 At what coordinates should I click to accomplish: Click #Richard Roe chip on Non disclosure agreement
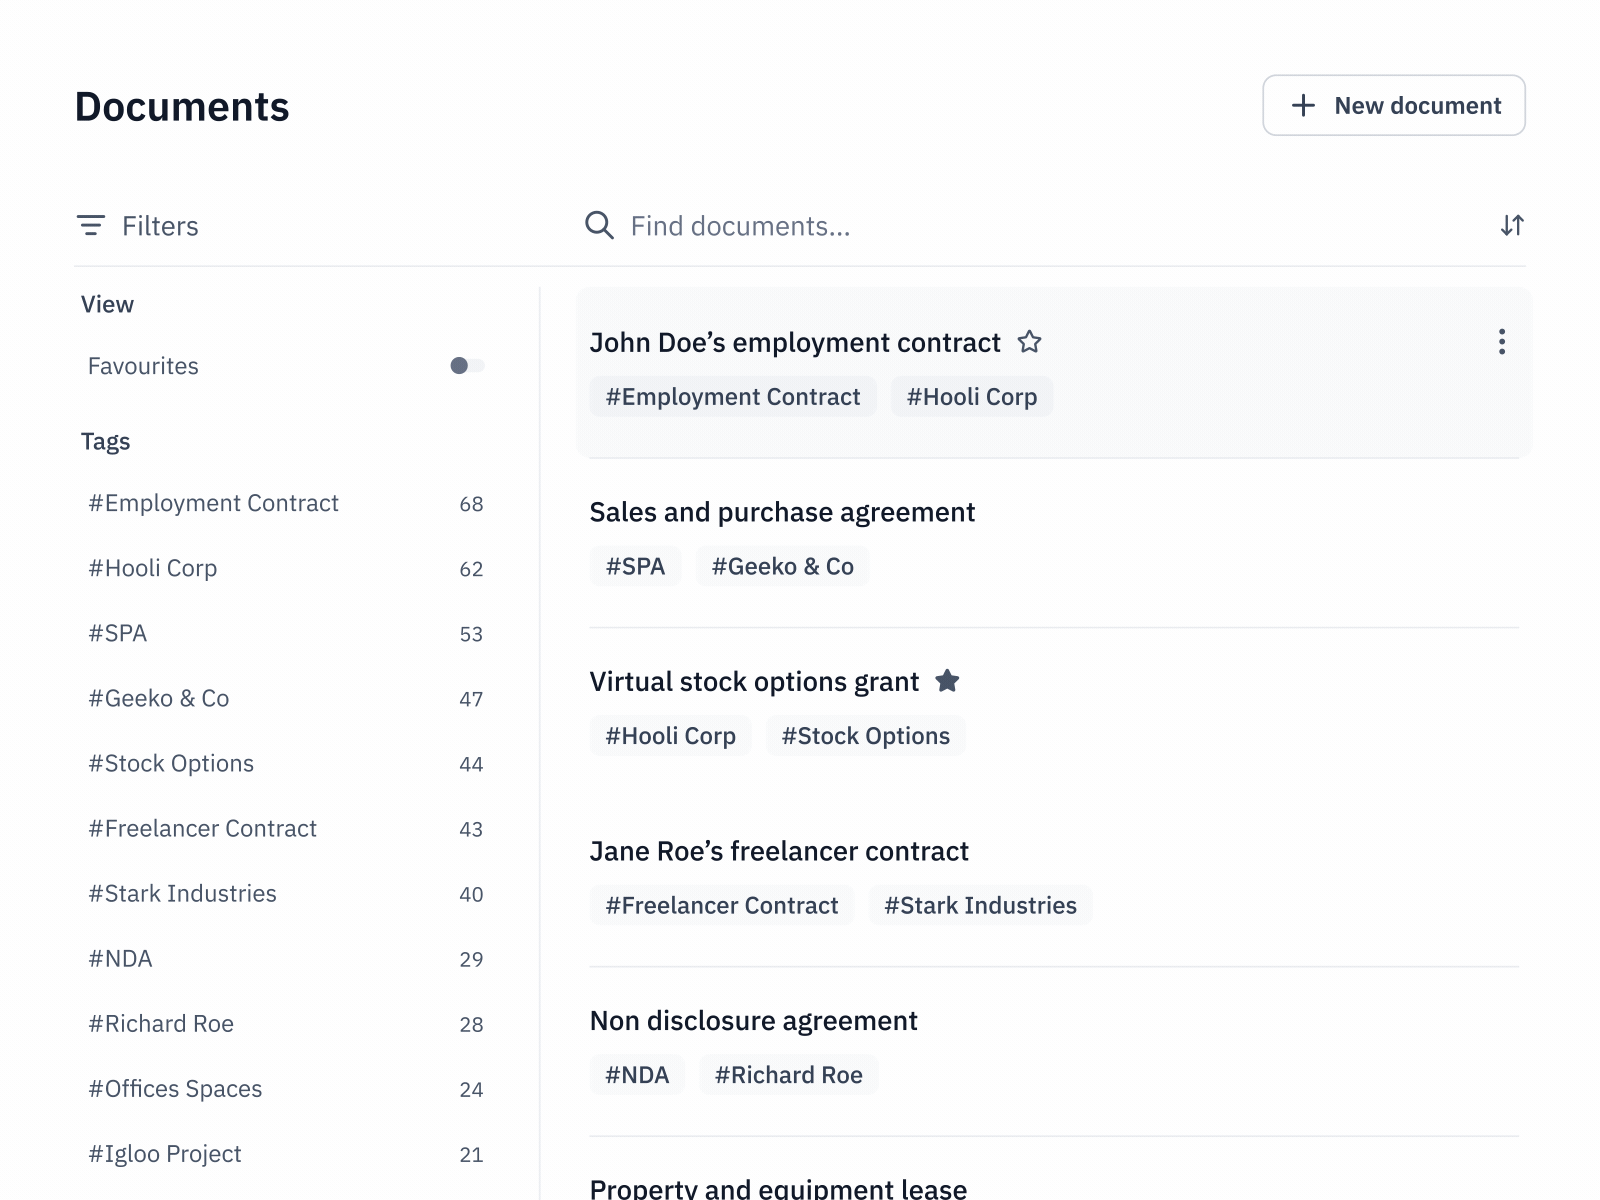[788, 1075]
